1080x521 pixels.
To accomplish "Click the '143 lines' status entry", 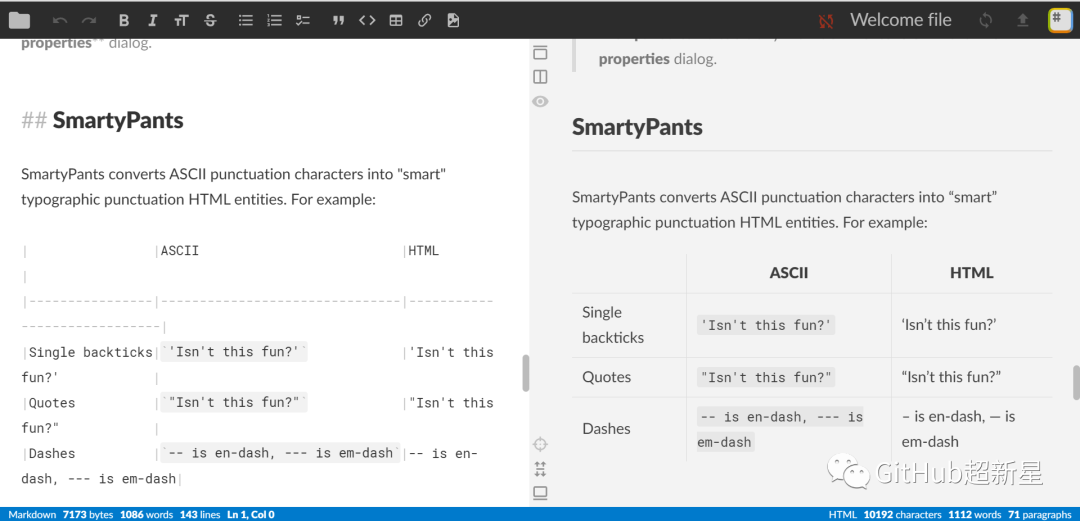I will coord(200,514).
